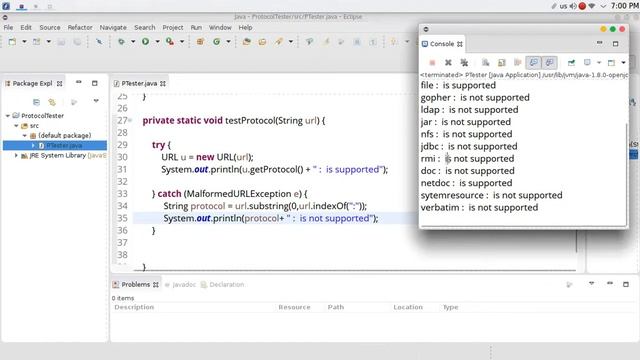Click the Description column header in Problems
The image size is (640, 360).
[x=134, y=307]
